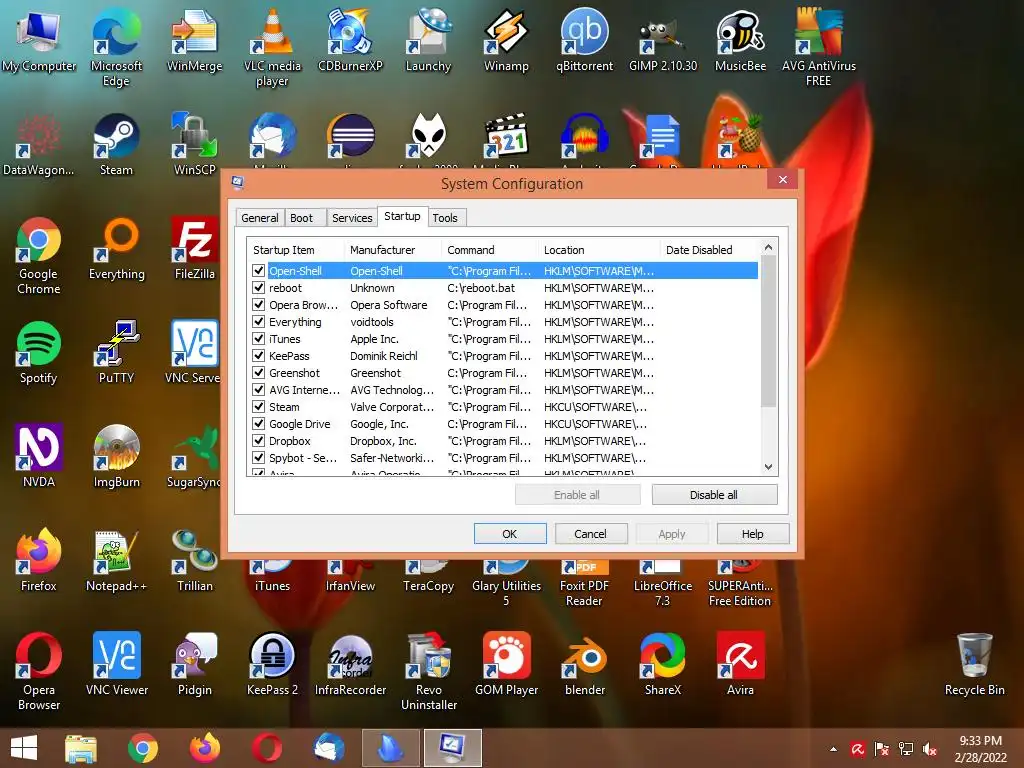Open the Launchy desktop shortcut

[x=428, y=39]
